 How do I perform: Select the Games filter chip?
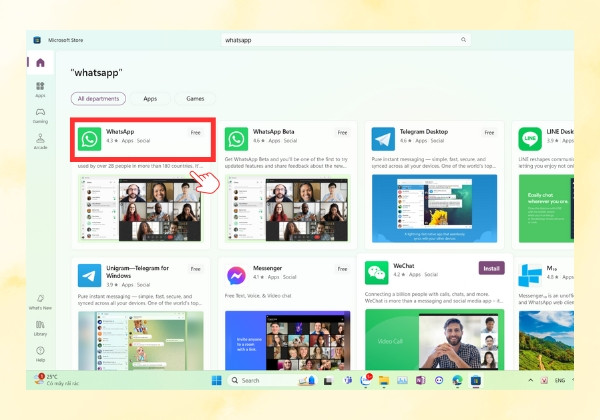[195, 99]
